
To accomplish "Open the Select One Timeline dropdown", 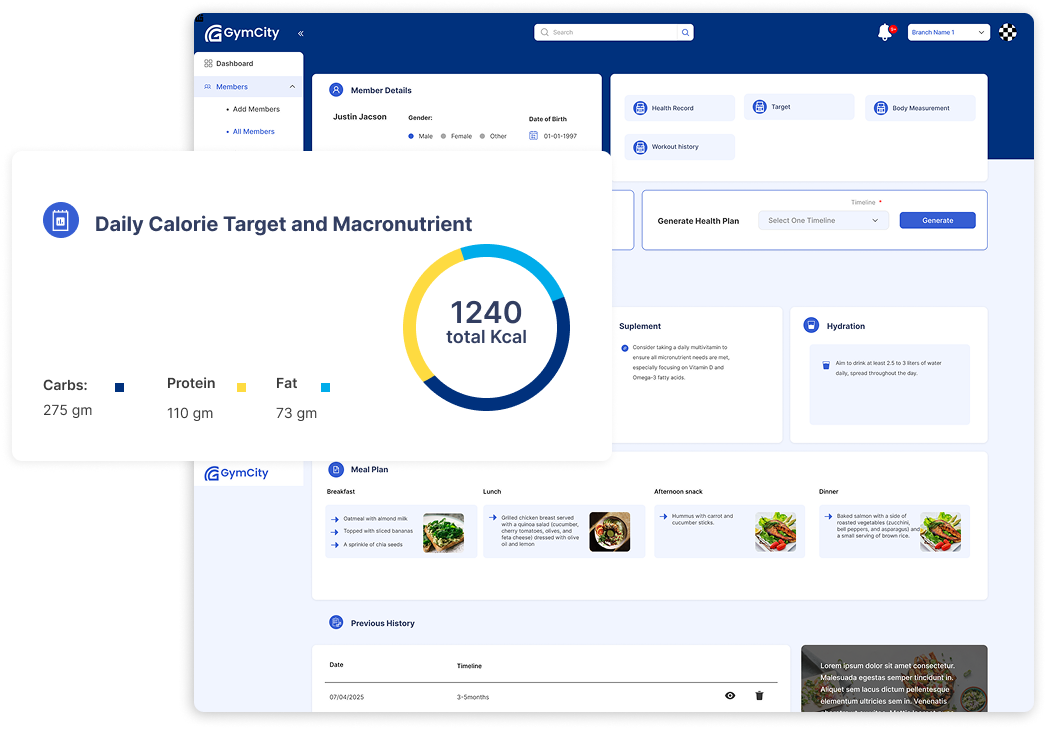I will coord(822,221).
